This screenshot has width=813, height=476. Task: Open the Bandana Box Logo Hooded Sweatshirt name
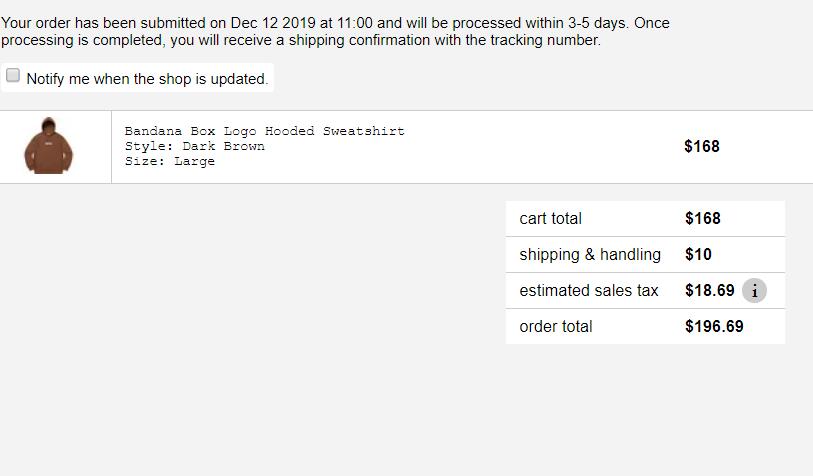(x=264, y=131)
